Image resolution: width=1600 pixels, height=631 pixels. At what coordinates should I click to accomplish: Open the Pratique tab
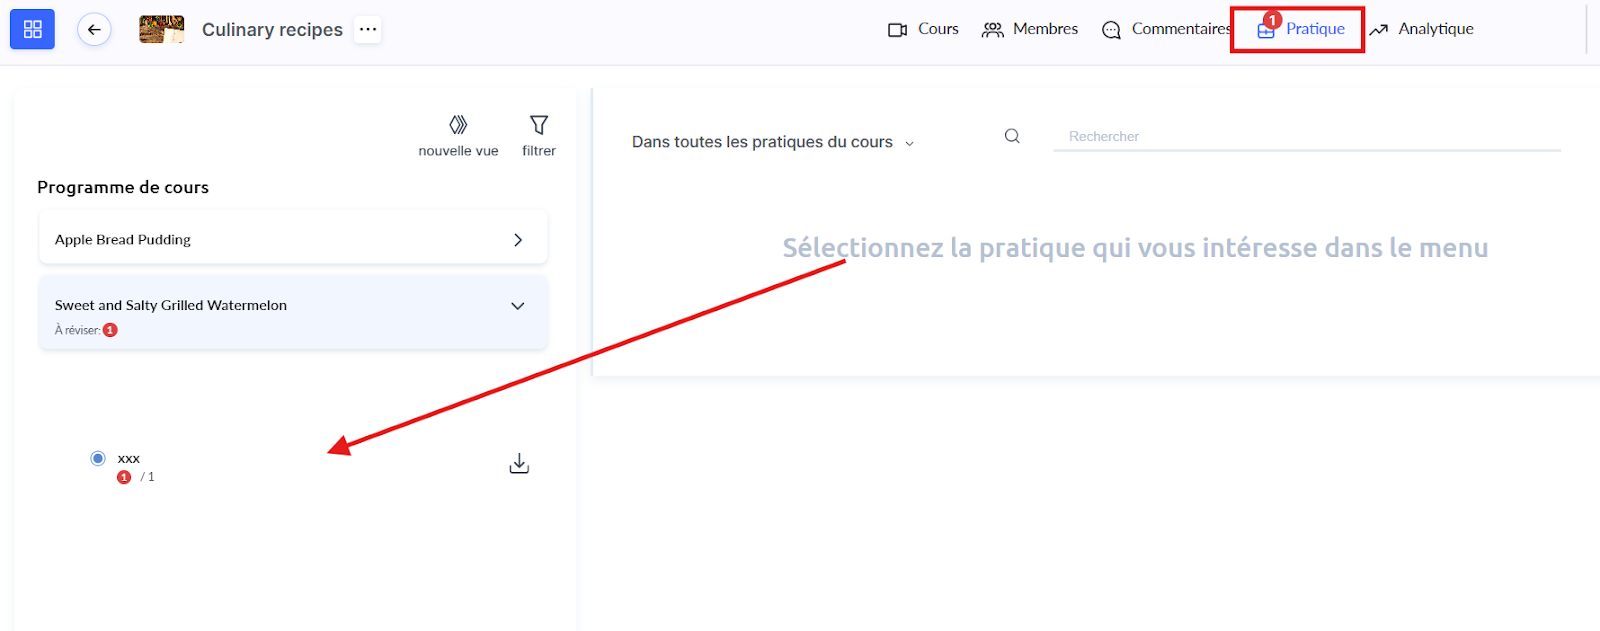[1300, 29]
